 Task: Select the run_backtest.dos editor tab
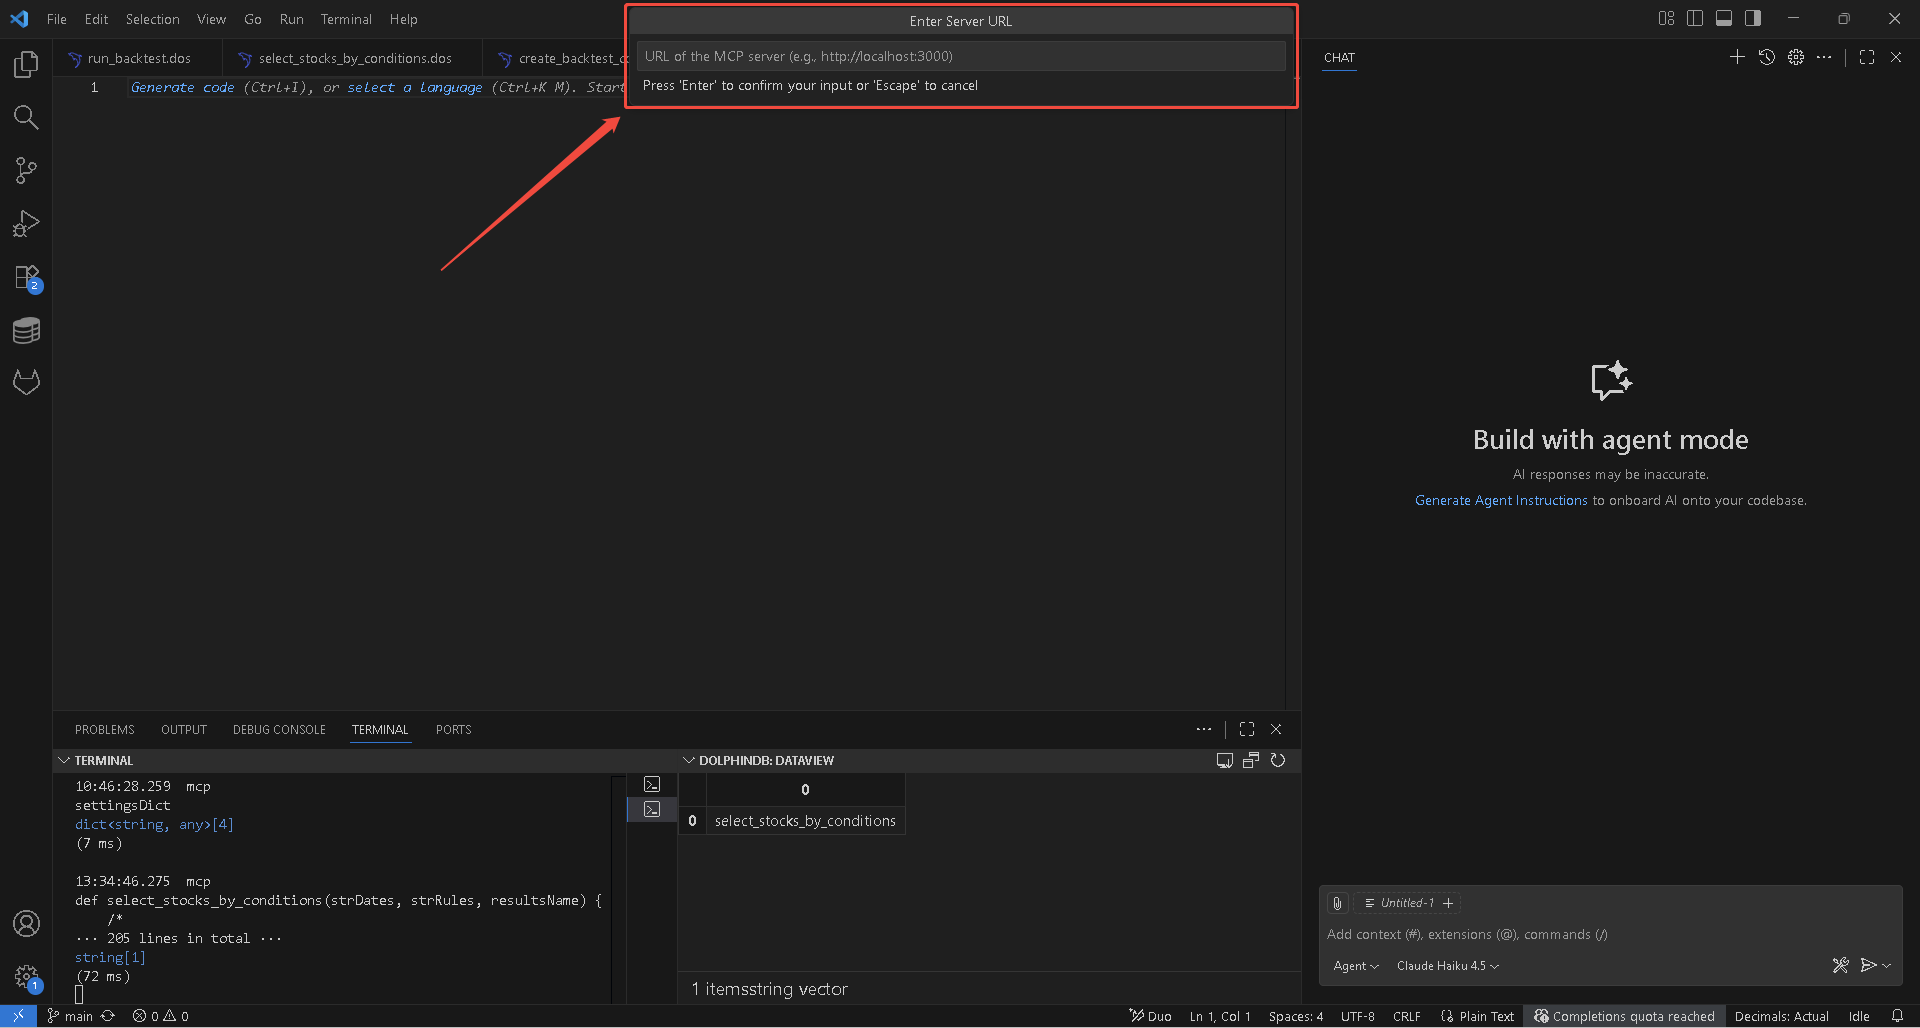[x=139, y=59]
